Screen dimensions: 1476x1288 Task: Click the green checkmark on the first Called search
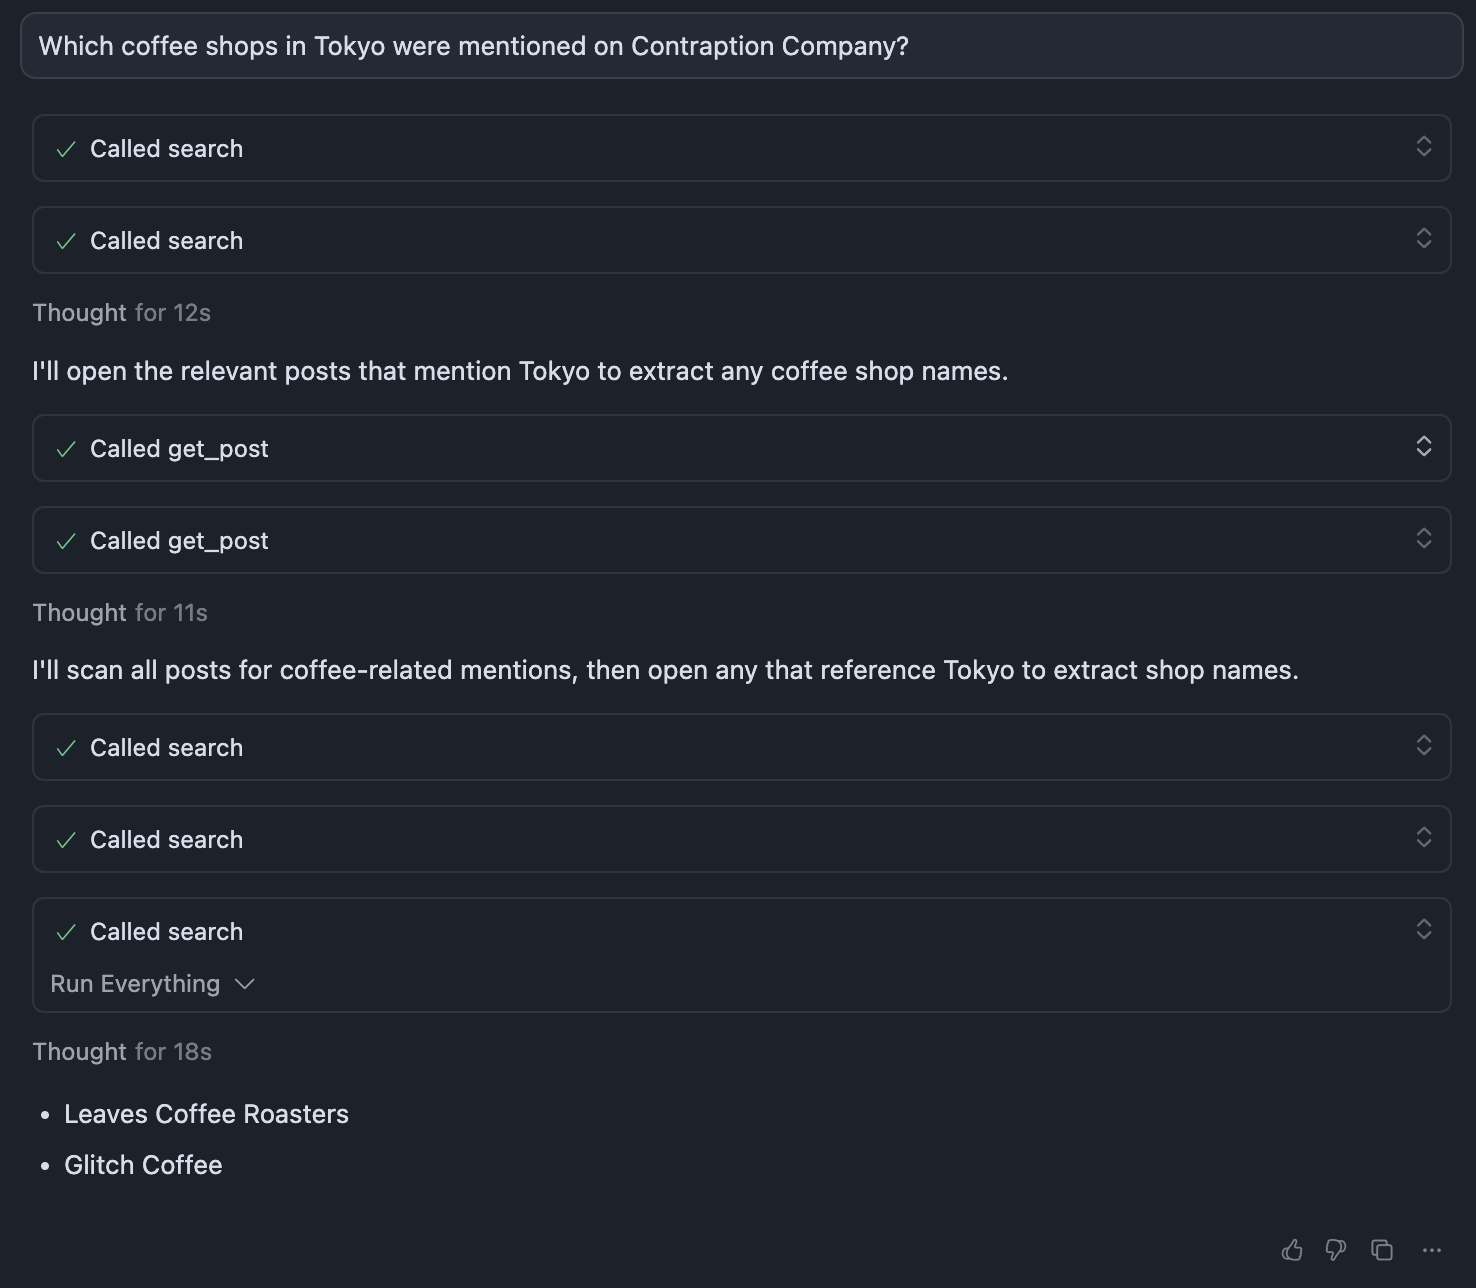point(66,148)
